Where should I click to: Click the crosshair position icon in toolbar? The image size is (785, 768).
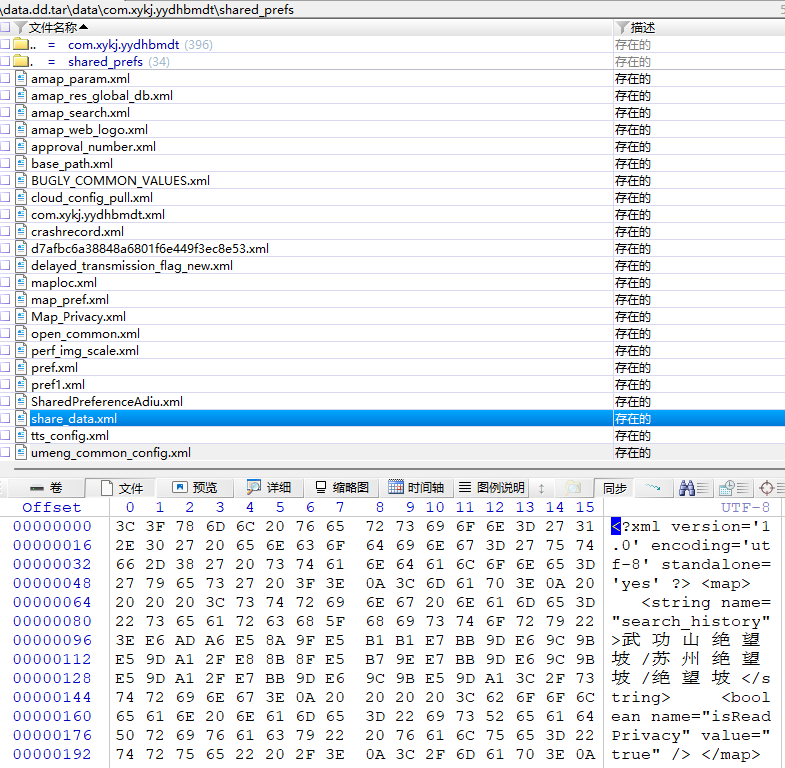[x=768, y=488]
